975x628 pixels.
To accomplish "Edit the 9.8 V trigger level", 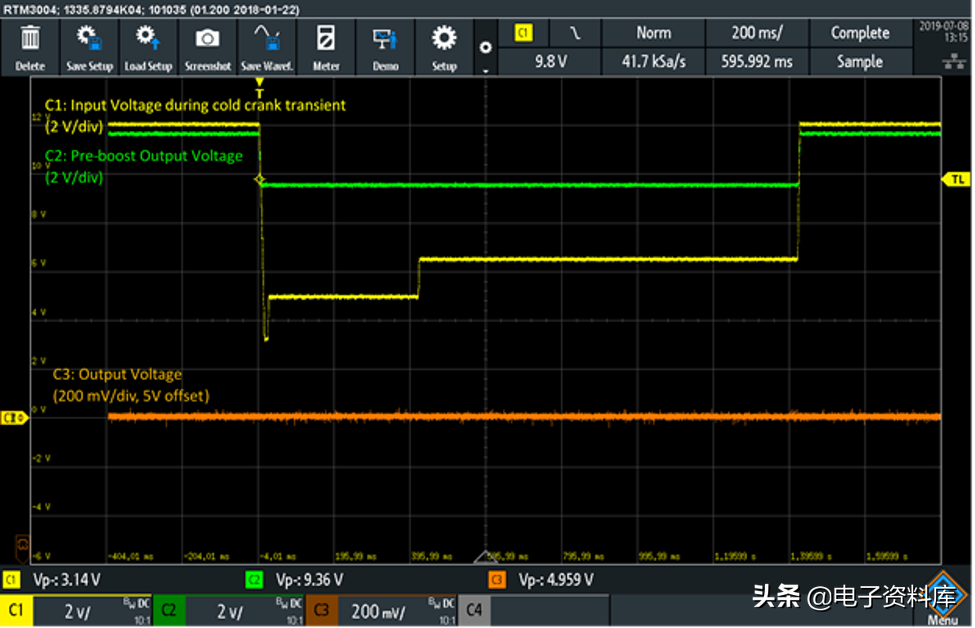I will coord(550,62).
